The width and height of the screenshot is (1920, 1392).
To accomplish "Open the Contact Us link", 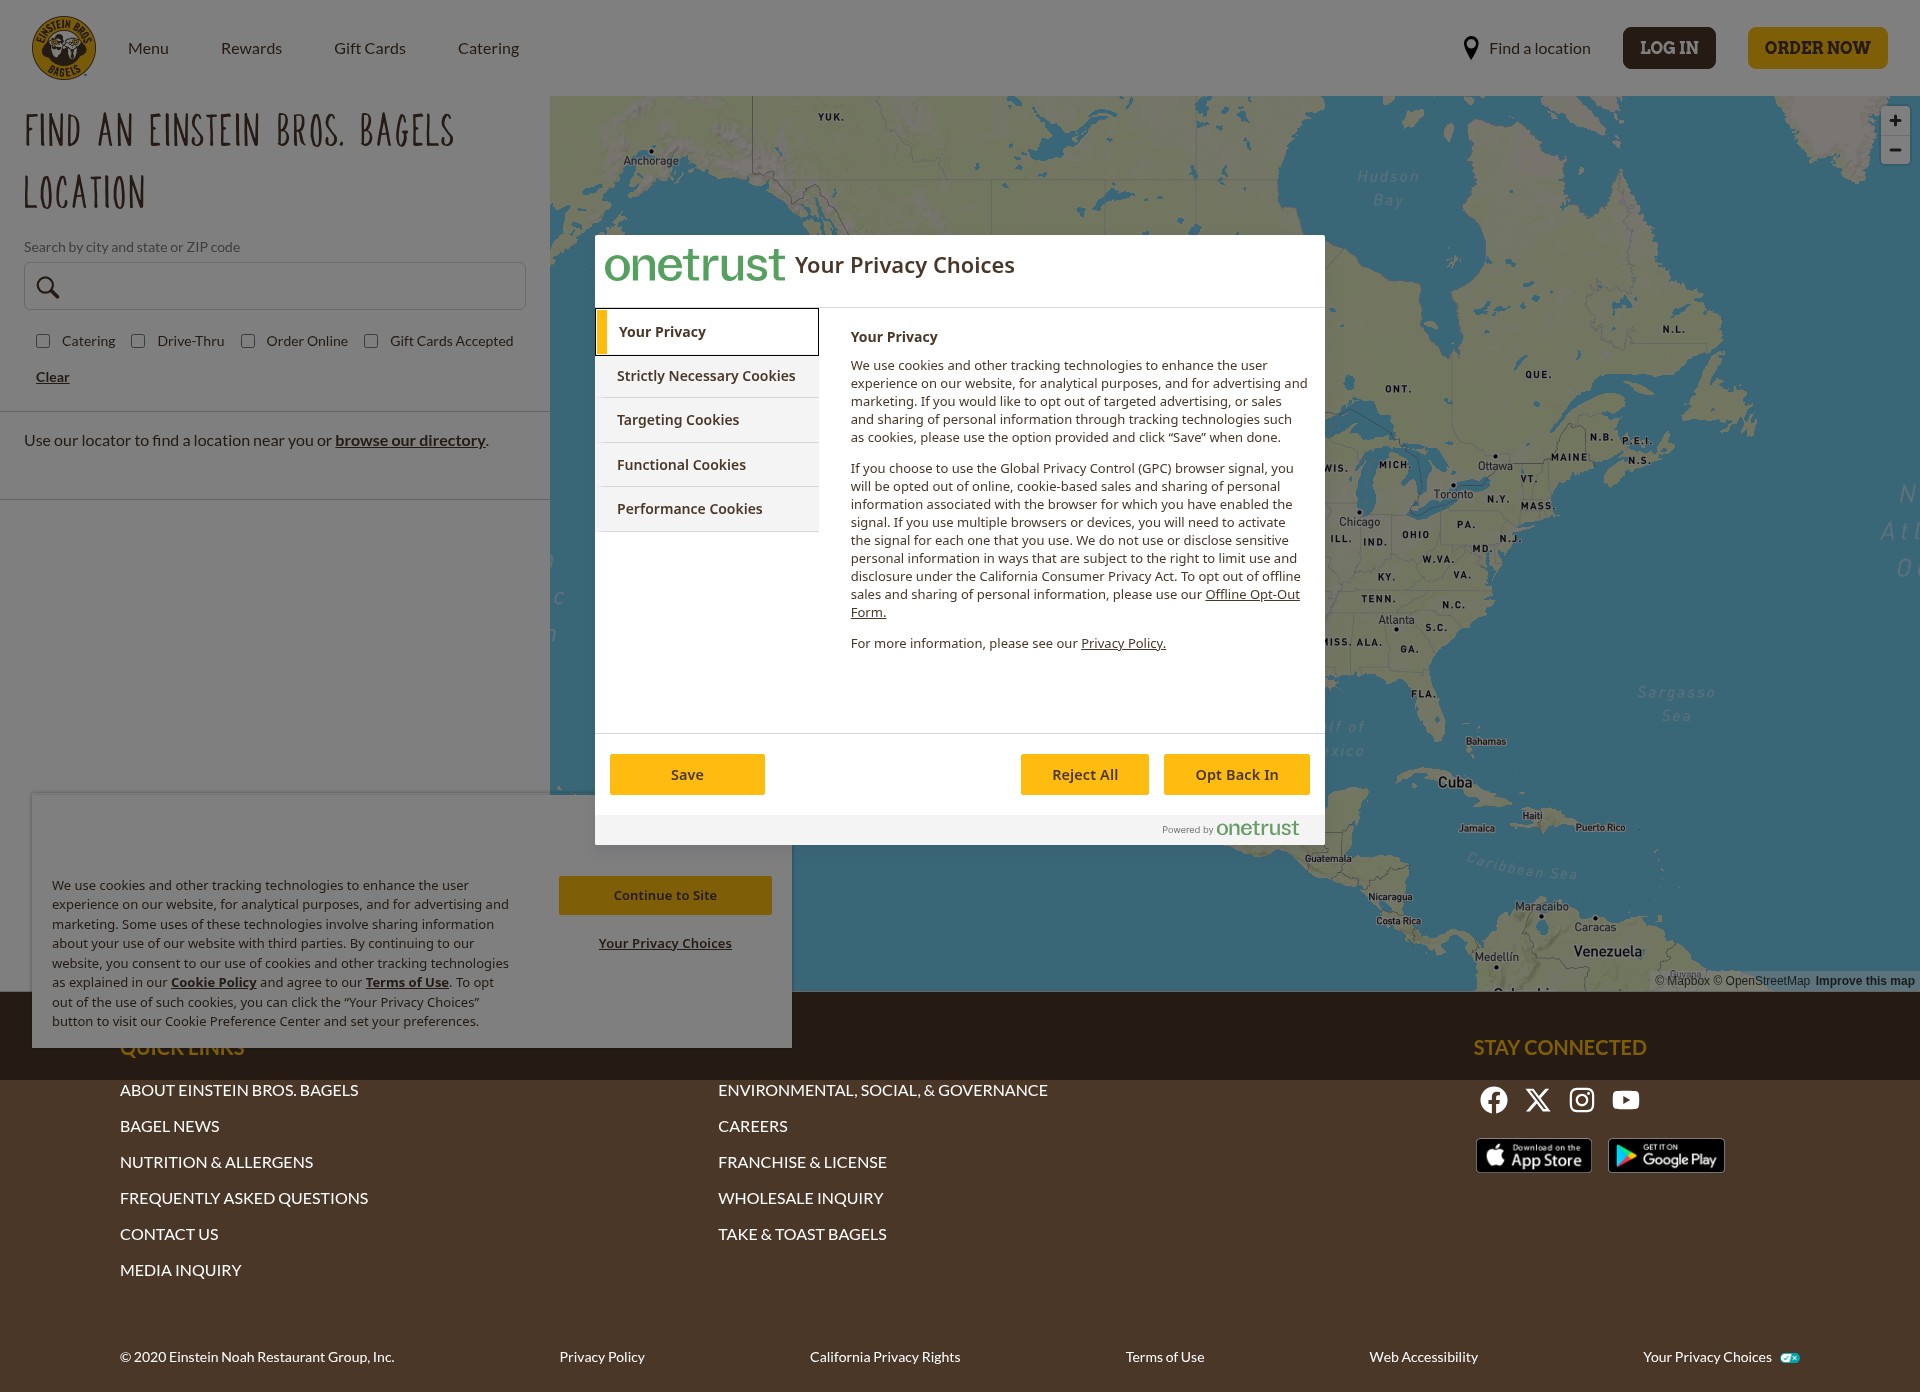I will 169,1234.
